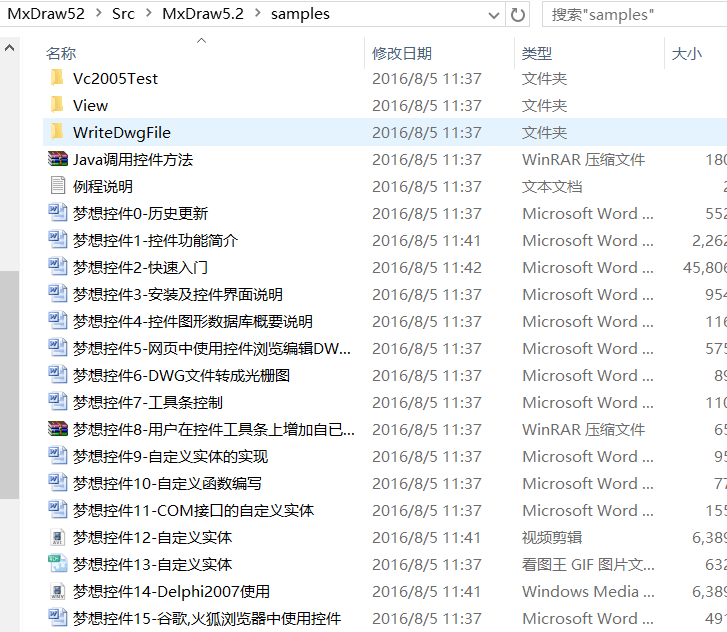Click Word icon of 梦想控件1-控件功能简介
Image resolution: width=727 pixels, height=632 pixels.
coord(58,240)
